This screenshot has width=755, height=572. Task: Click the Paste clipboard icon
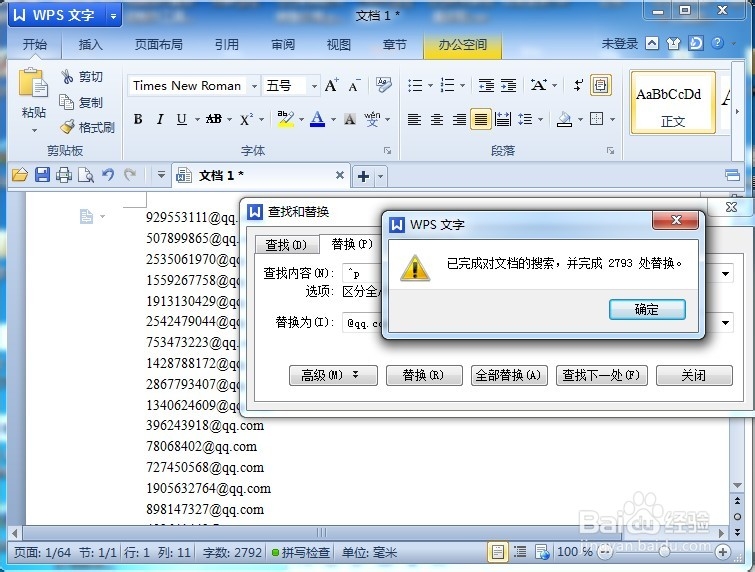[x=33, y=84]
